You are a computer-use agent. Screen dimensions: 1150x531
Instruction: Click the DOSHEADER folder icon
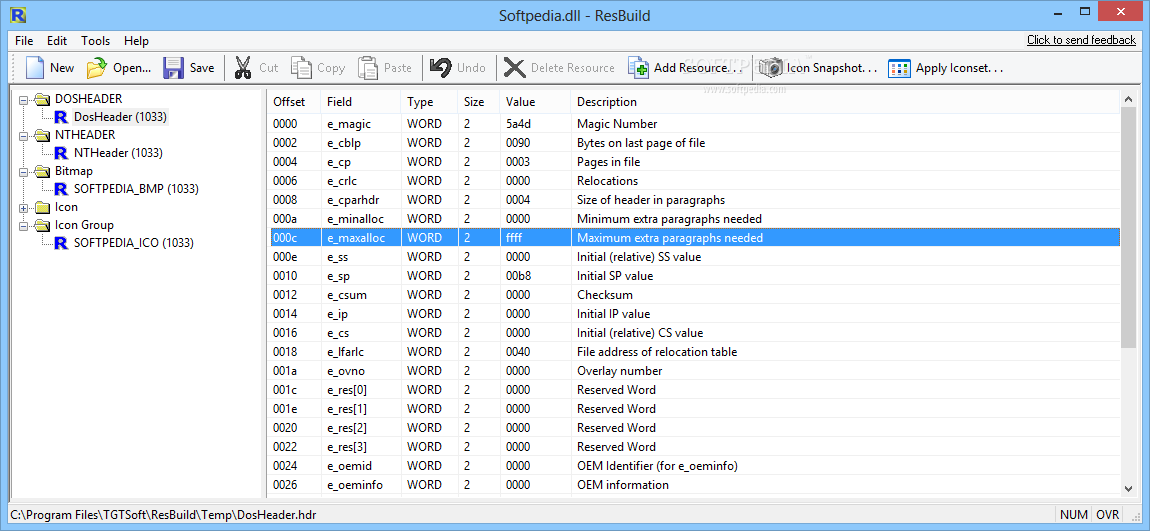[x=42, y=99]
